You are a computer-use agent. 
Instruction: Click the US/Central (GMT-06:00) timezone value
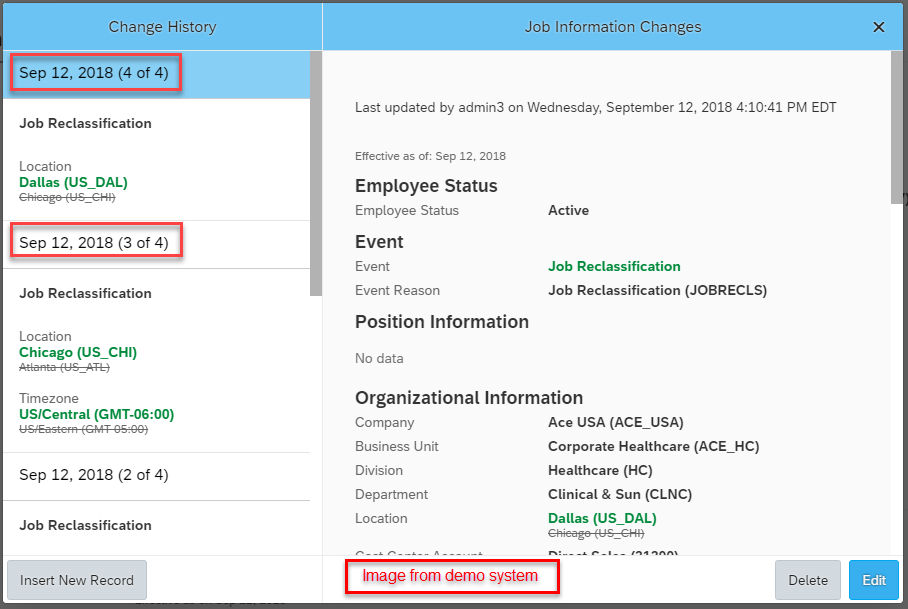click(x=97, y=414)
